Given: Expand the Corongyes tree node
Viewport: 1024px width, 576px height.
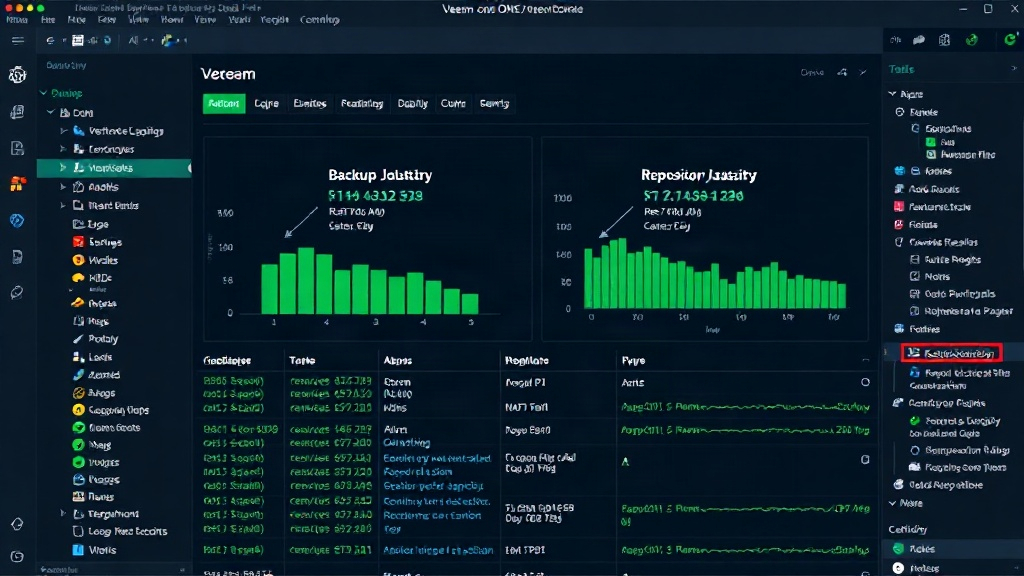Looking at the screenshot, I should click(x=63, y=149).
